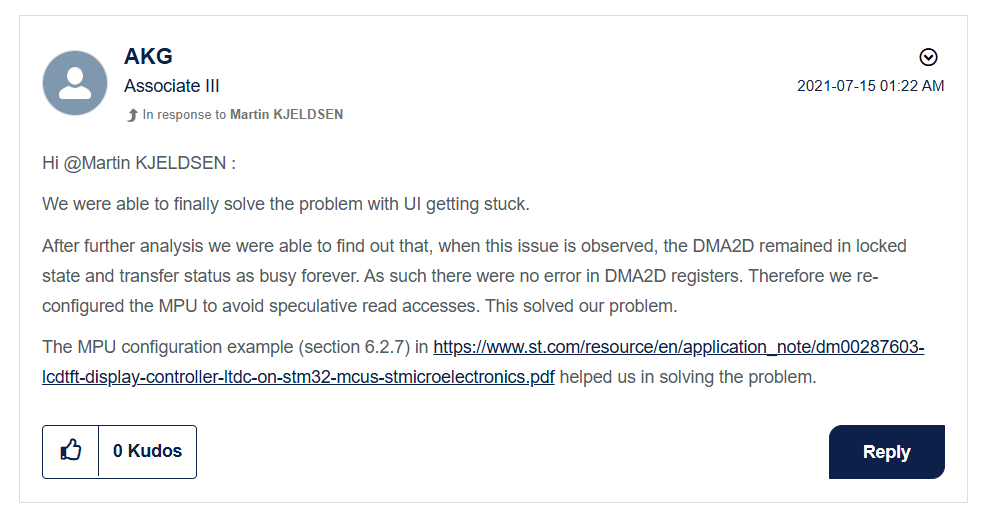Click the Associate III rank label
The width and height of the screenshot is (1000, 514).
point(171,86)
